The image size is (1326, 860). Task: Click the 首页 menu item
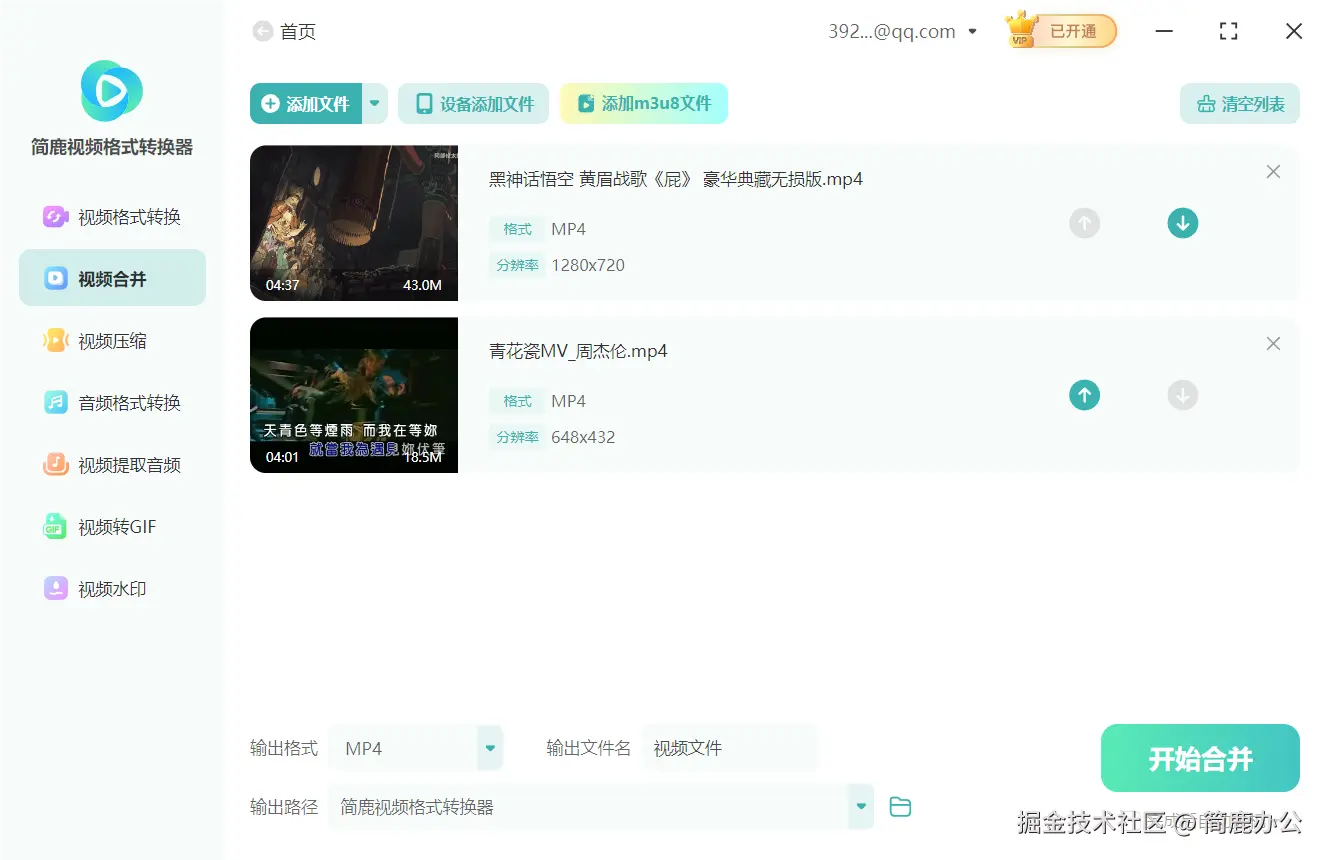click(x=297, y=31)
